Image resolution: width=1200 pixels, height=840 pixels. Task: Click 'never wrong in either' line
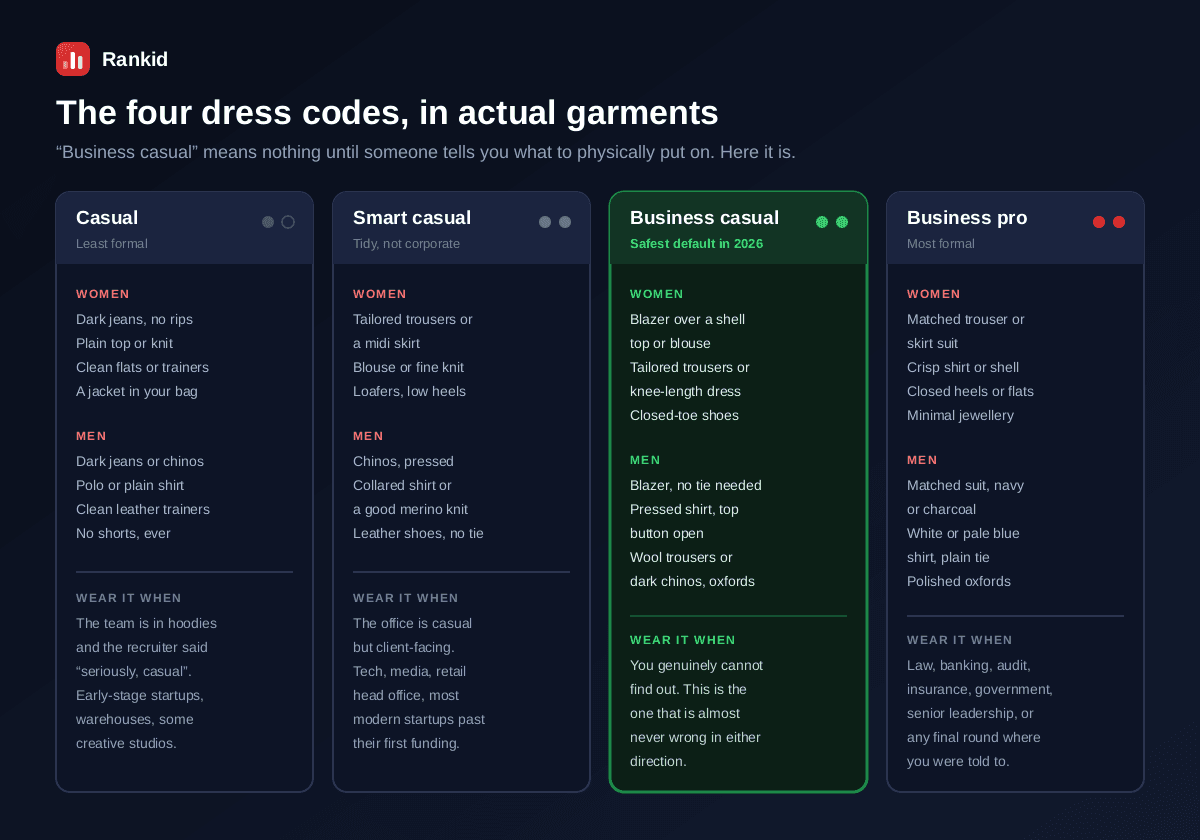695,738
